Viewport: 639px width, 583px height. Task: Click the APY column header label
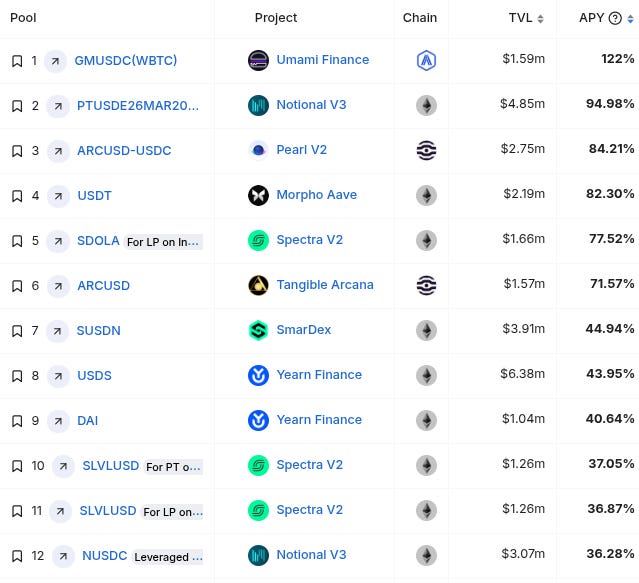592,18
